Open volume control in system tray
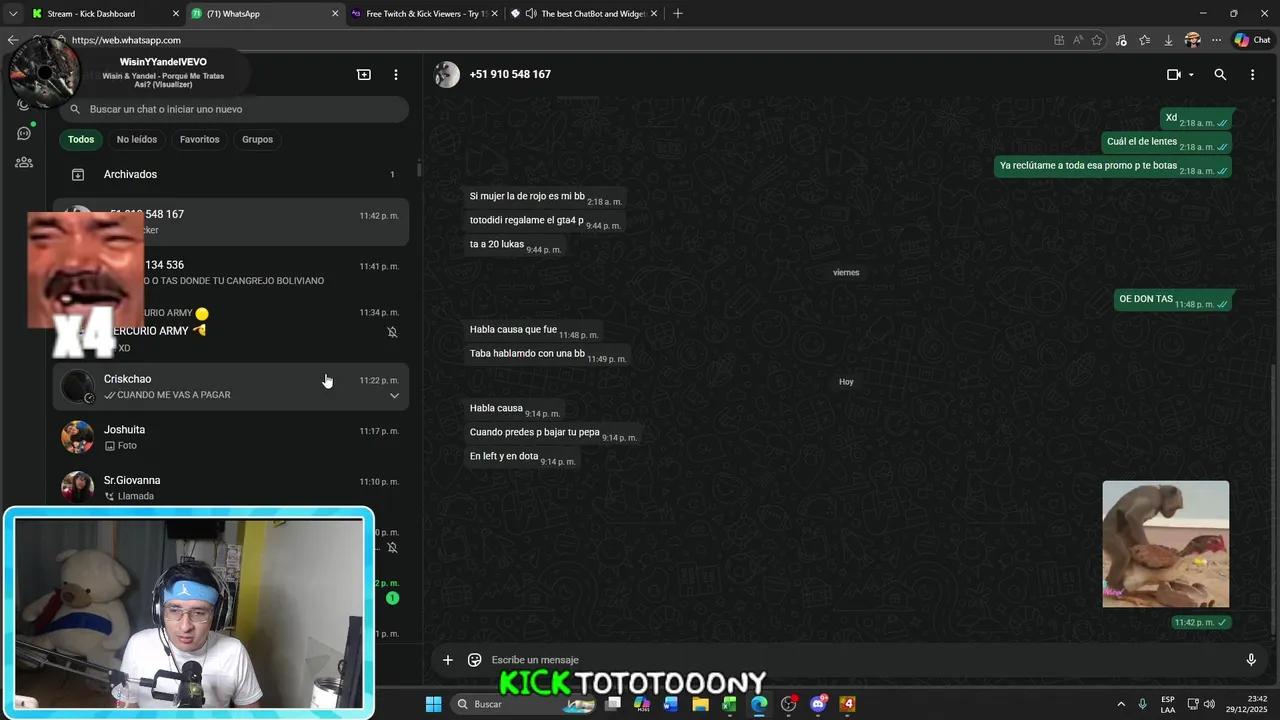1280x720 pixels. [x=1210, y=704]
